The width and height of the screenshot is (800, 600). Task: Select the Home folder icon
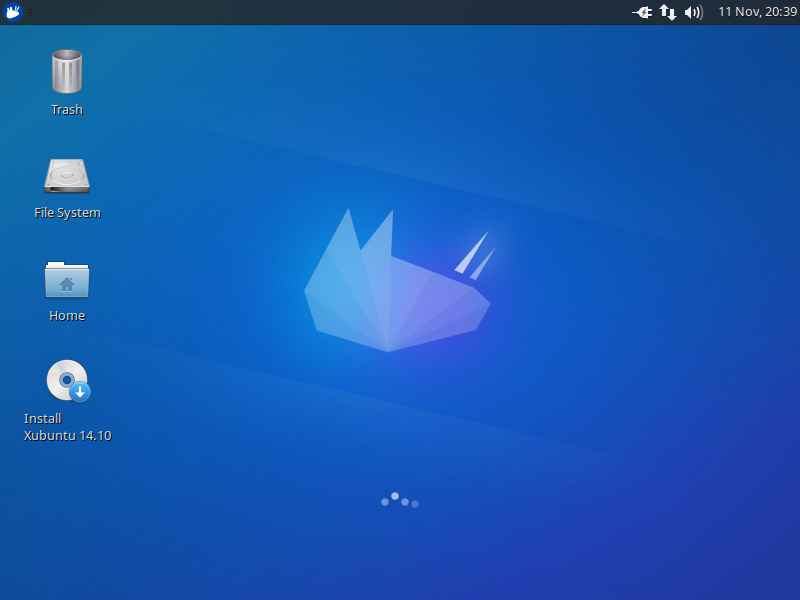(67, 279)
